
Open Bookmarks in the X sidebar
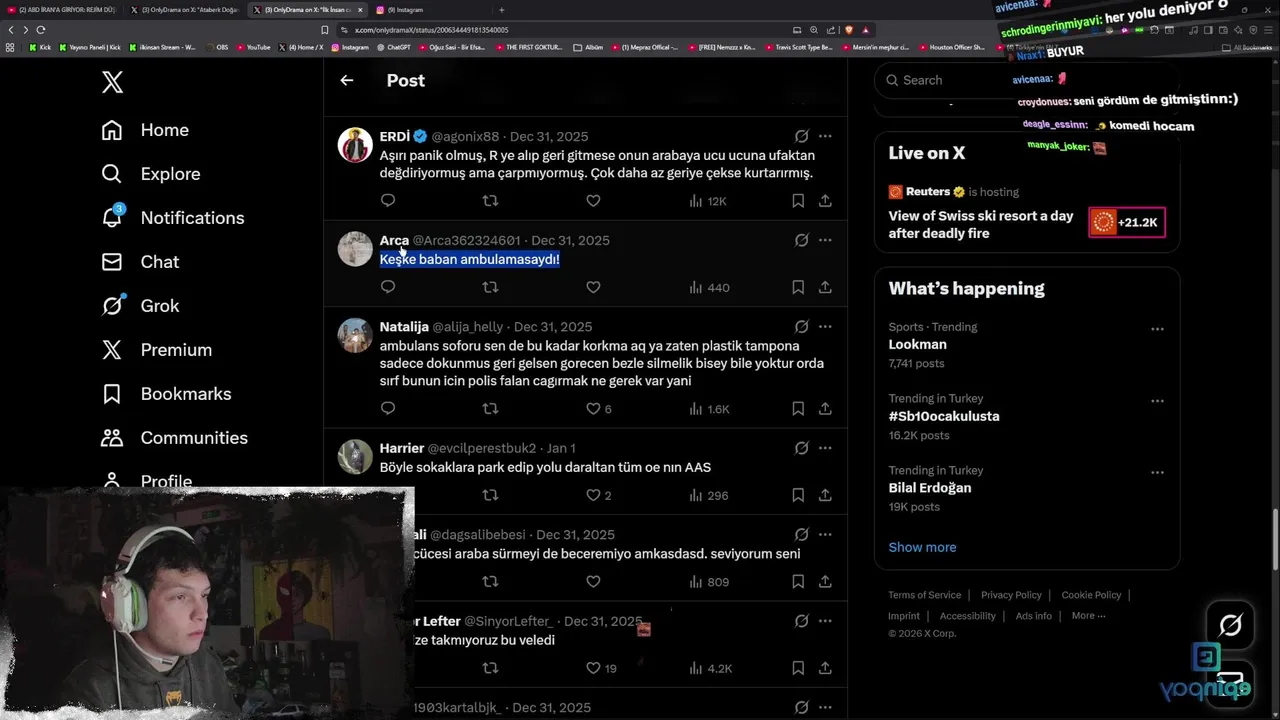coord(166,394)
